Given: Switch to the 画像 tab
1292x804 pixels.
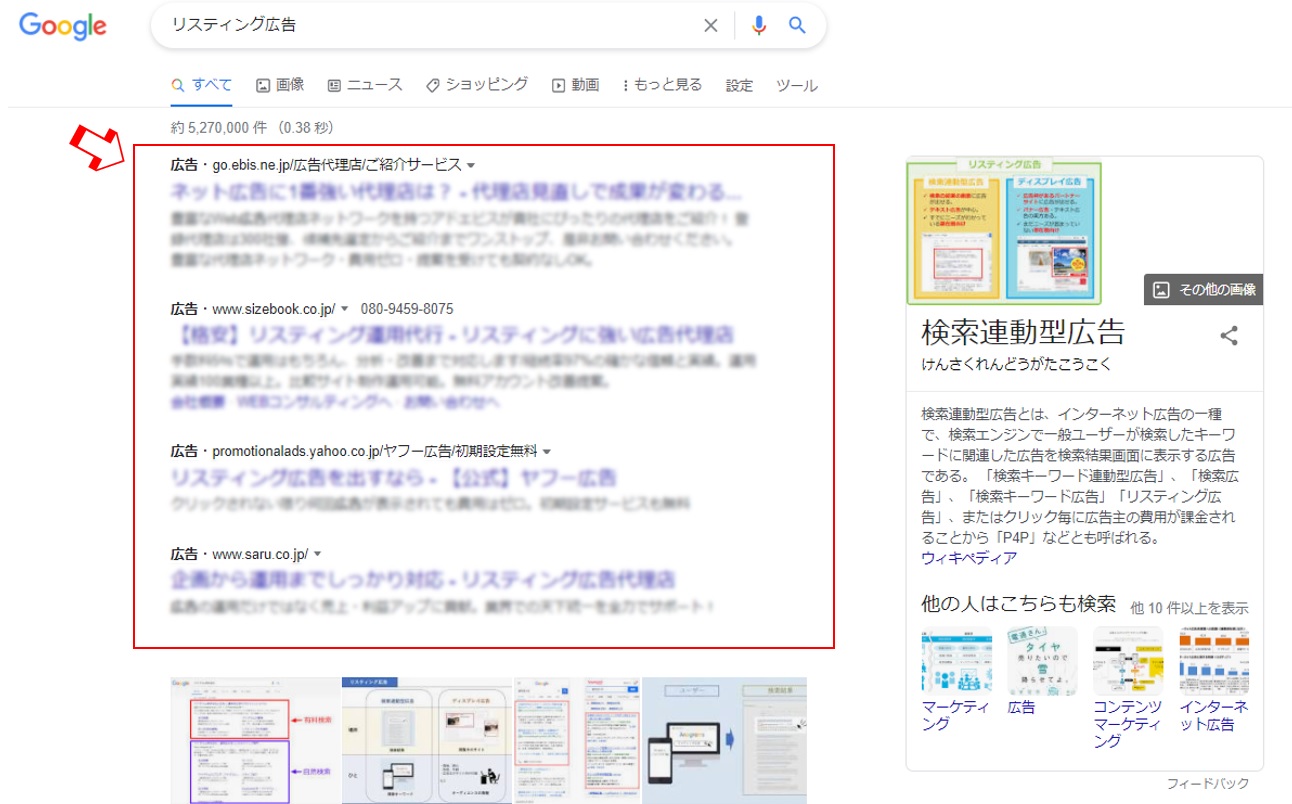Looking at the screenshot, I should click(280, 85).
